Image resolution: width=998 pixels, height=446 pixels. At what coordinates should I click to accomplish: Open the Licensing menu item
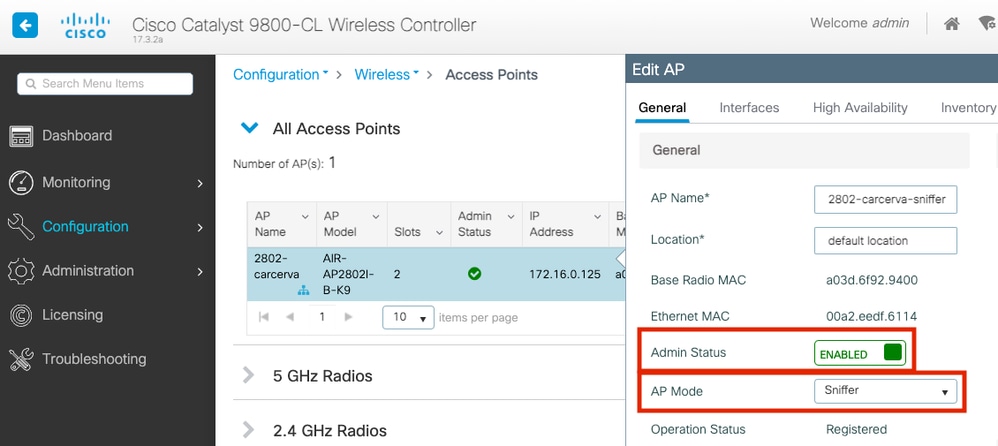click(x=73, y=315)
